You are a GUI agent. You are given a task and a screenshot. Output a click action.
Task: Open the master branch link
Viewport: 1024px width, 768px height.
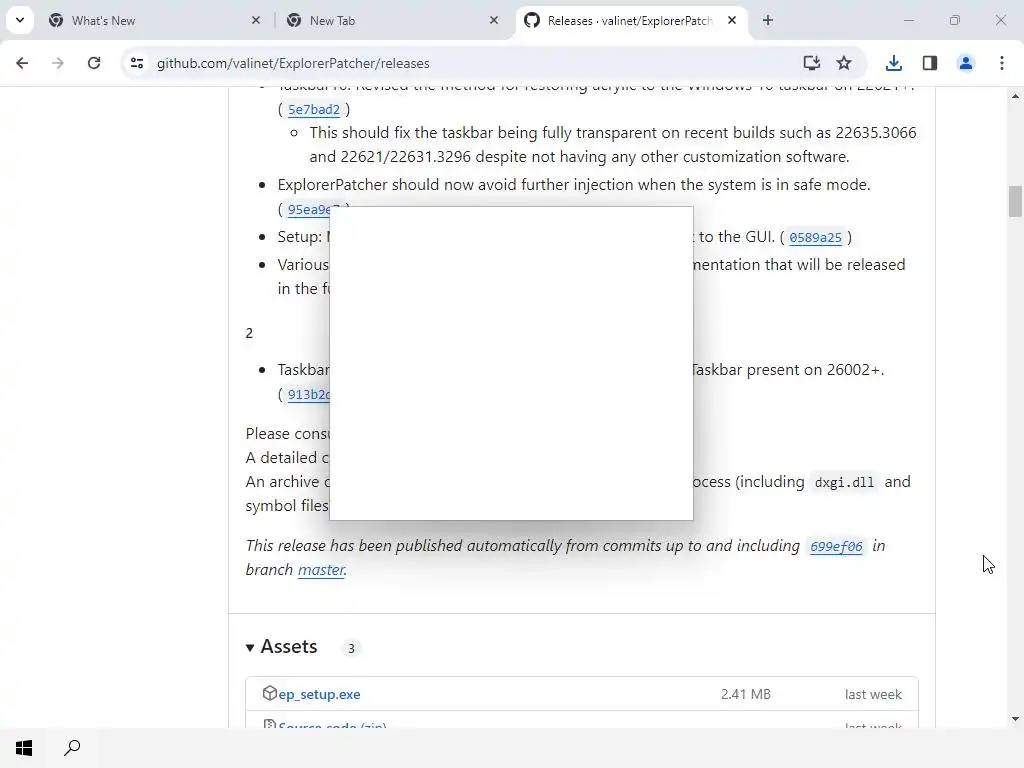click(321, 569)
